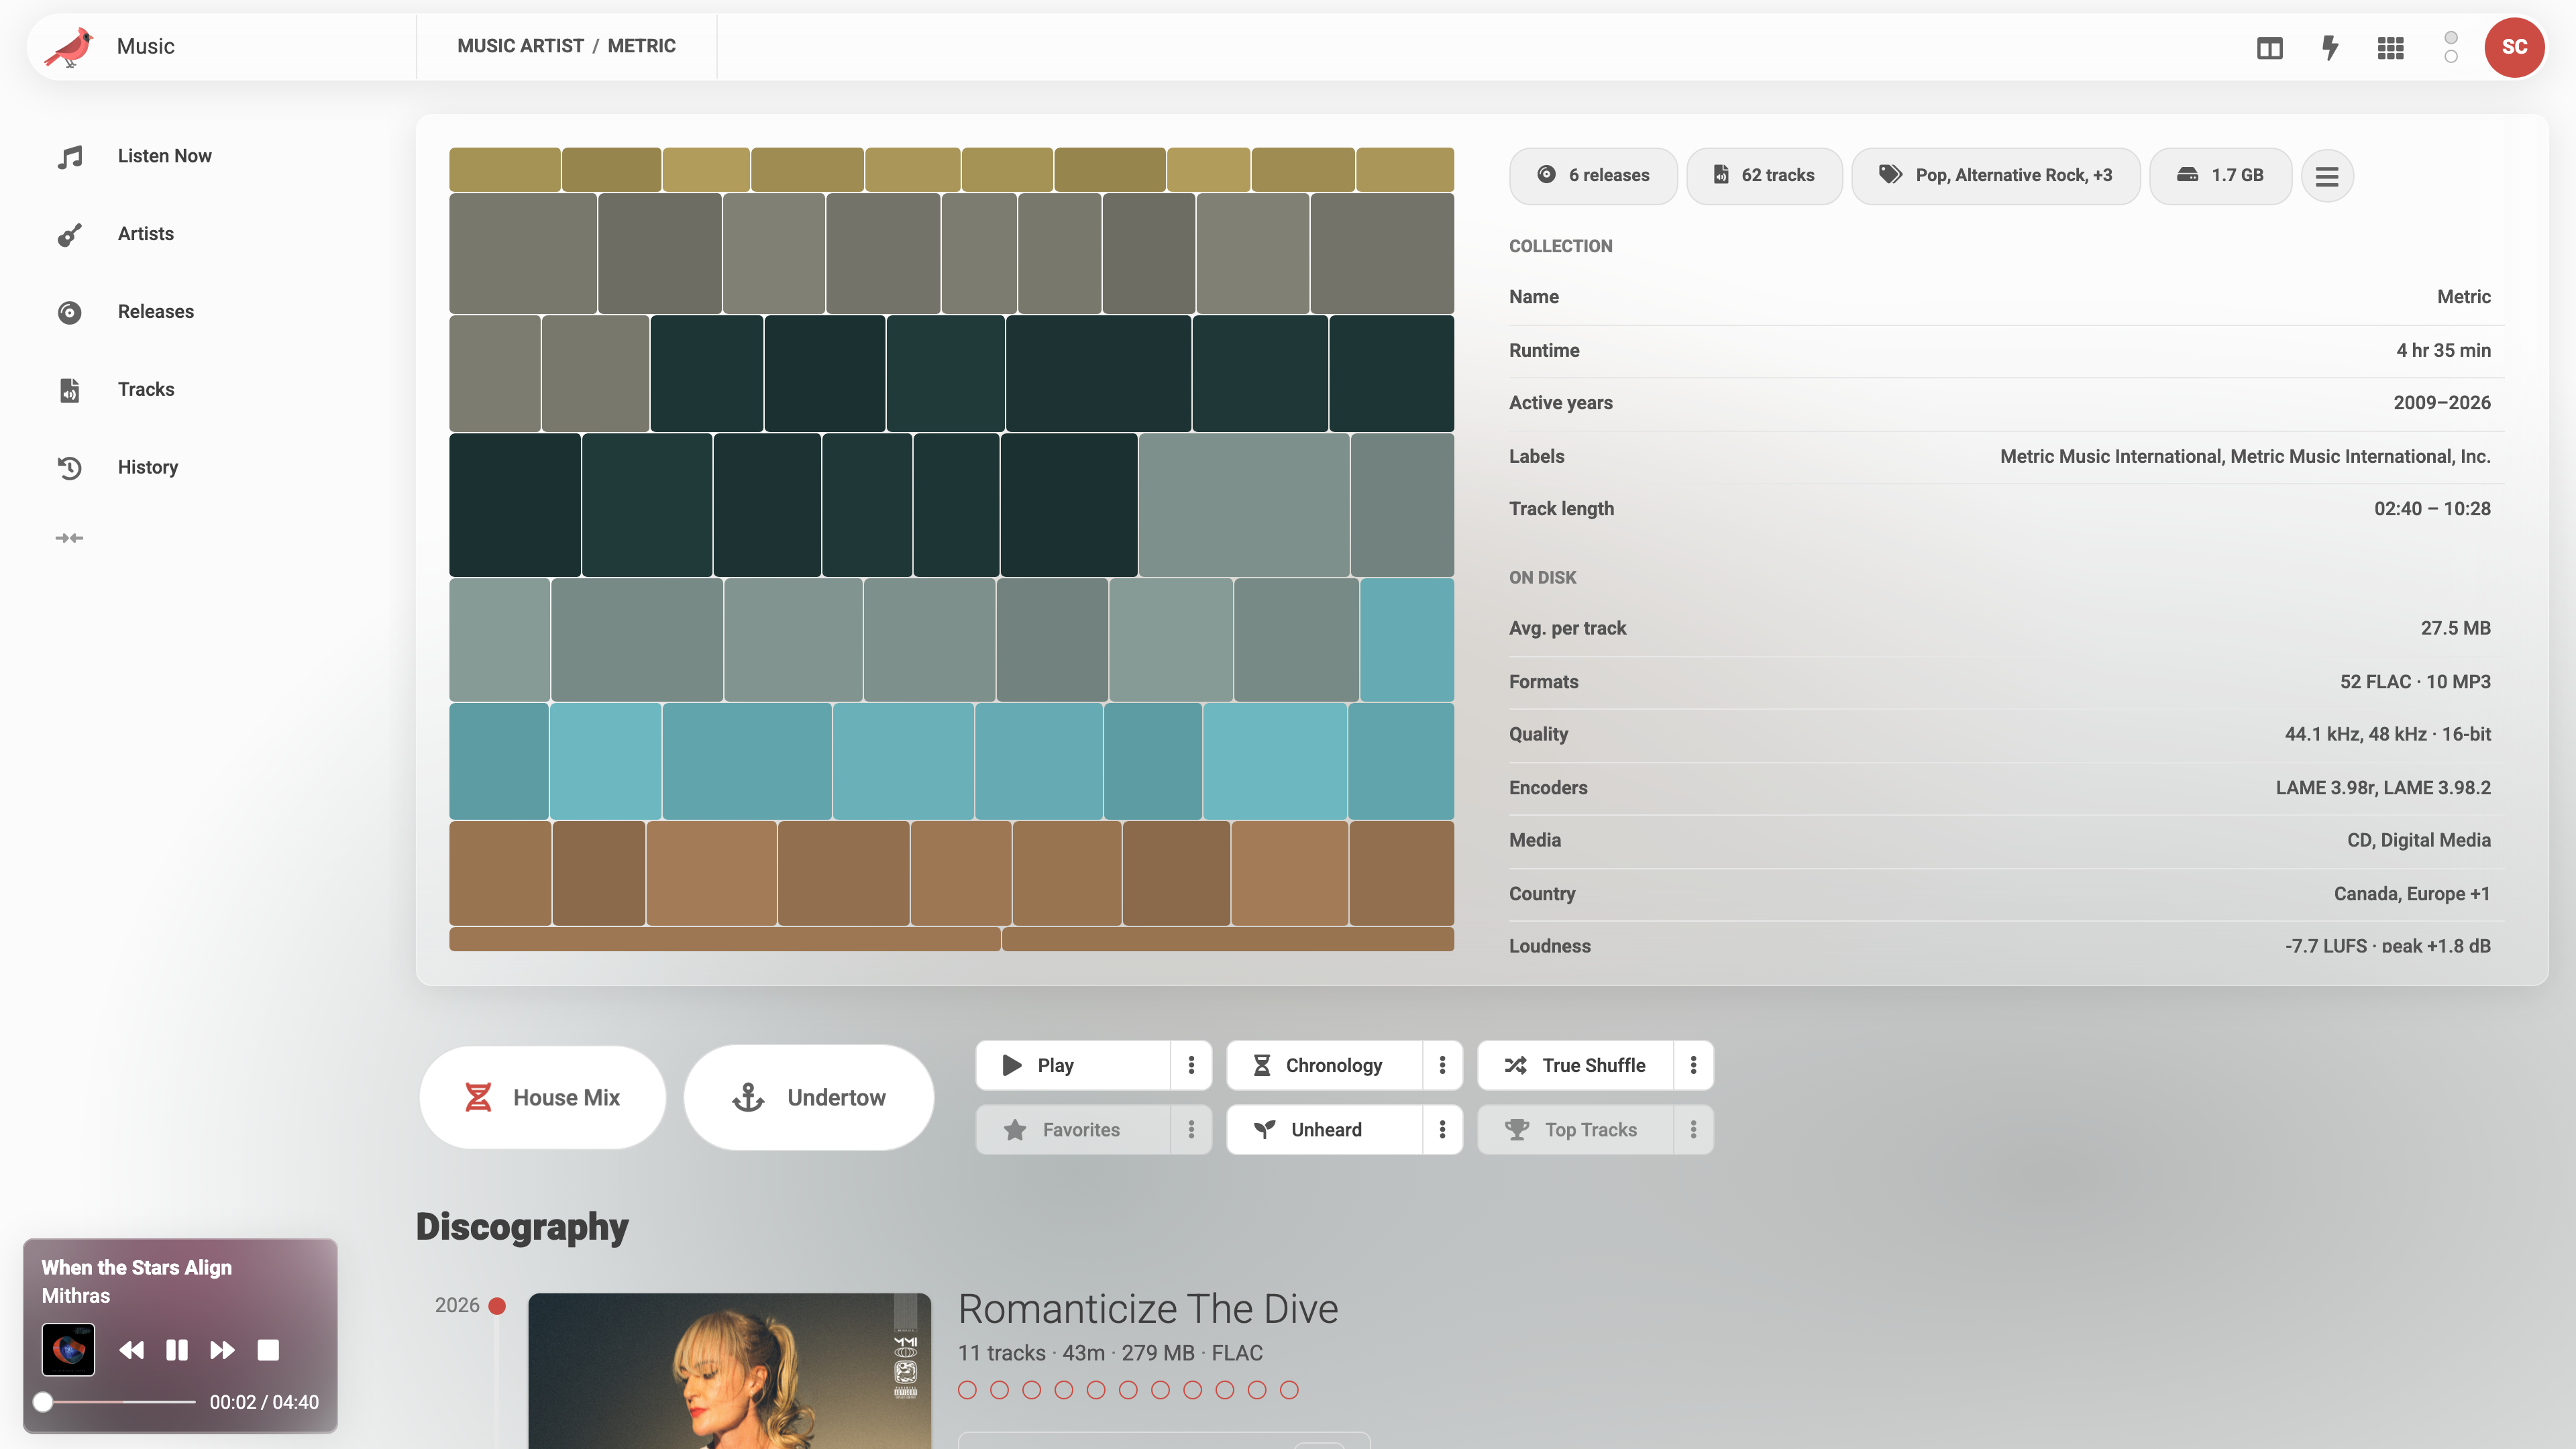The width and height of the screenshot is (2576, 1449).
Task: Open the Romanticize The Dive release title
Action: [x=1148, y=1309]
